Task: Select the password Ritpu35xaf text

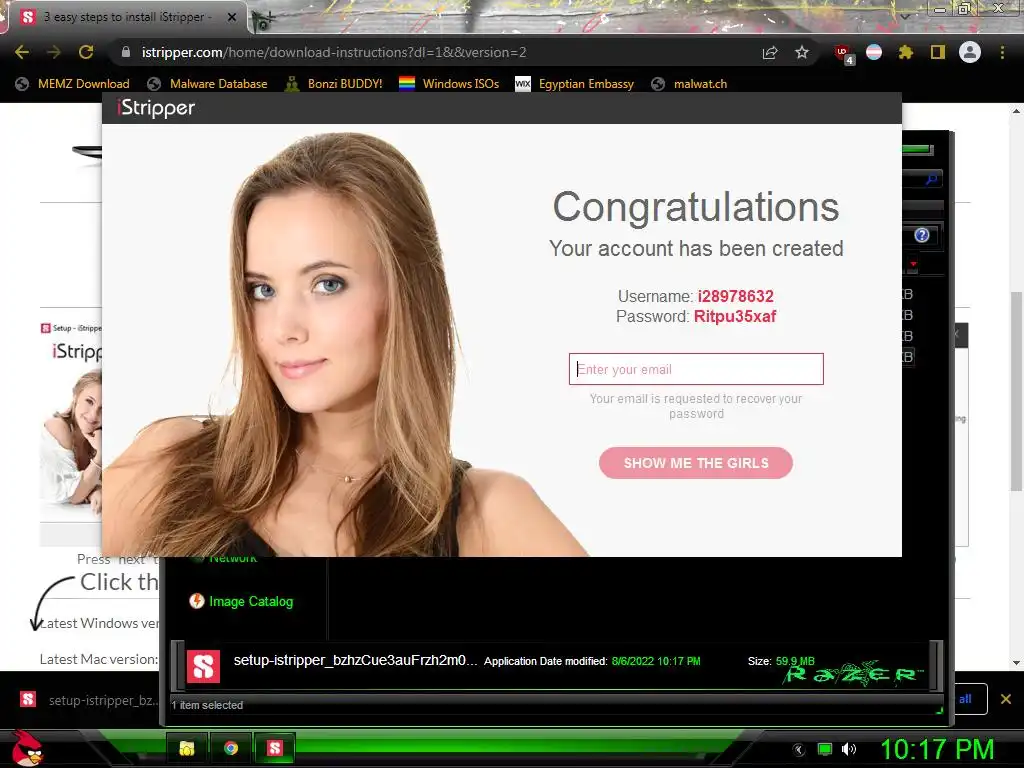Action: (735, 317)
